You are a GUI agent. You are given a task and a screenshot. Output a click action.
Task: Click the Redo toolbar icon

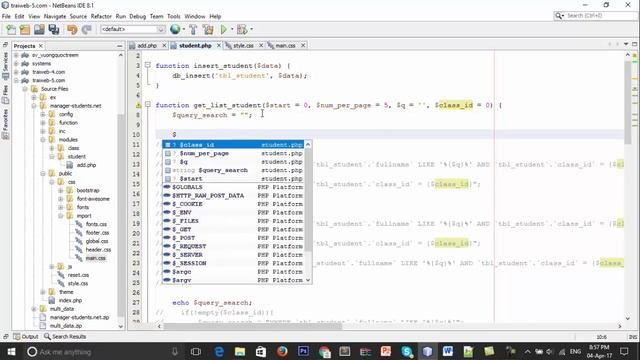click(x=87, y=29)
